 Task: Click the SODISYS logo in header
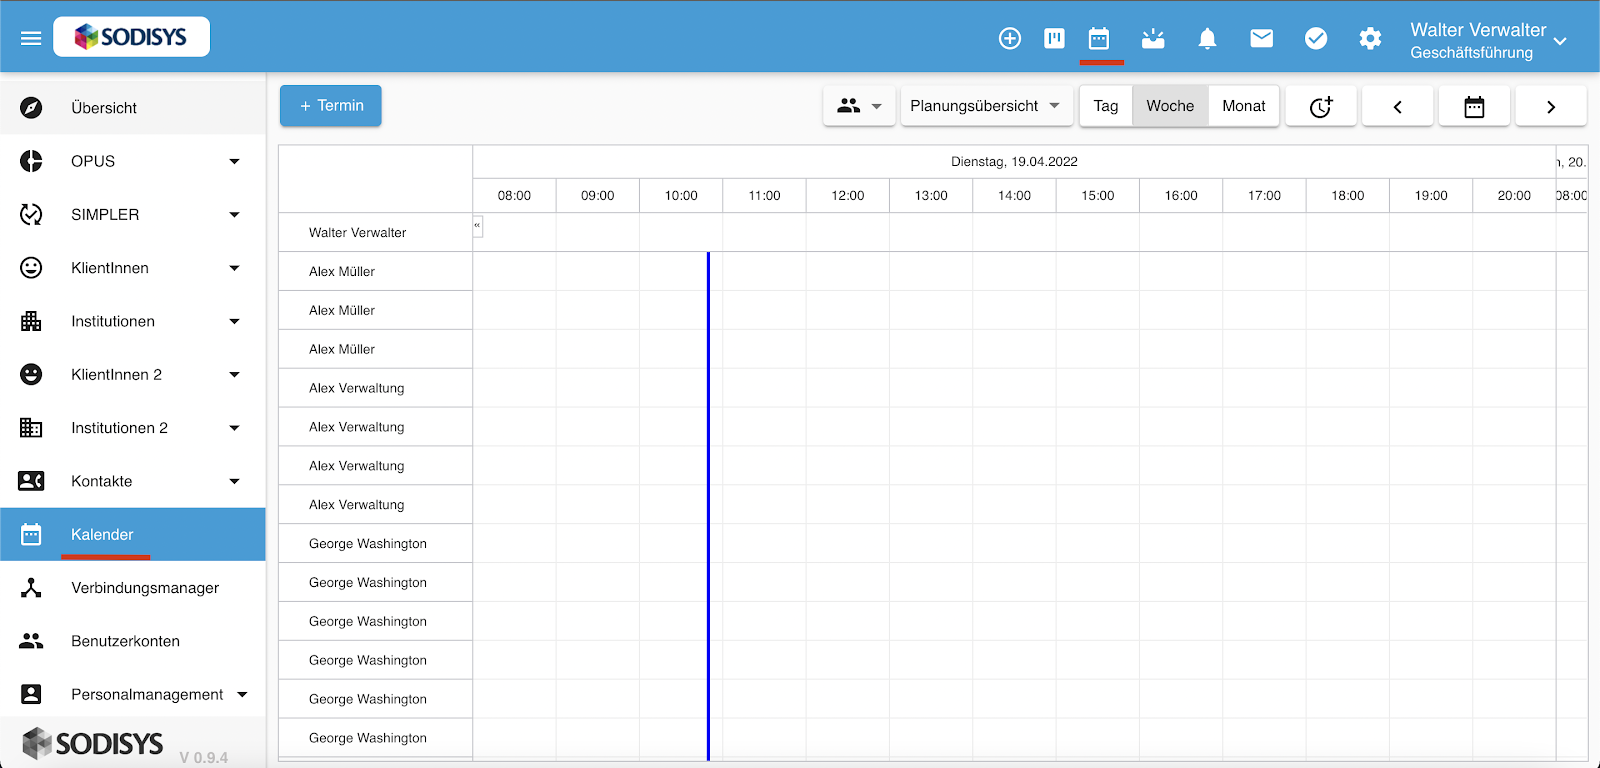click(131, 37)
